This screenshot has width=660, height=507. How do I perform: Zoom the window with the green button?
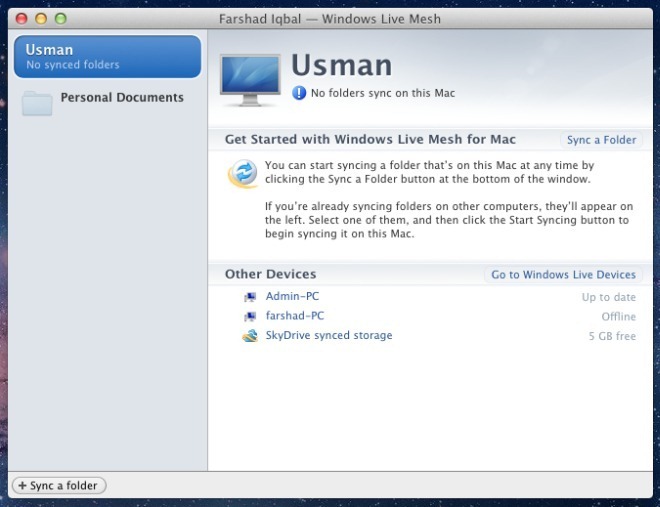(61, 19)
